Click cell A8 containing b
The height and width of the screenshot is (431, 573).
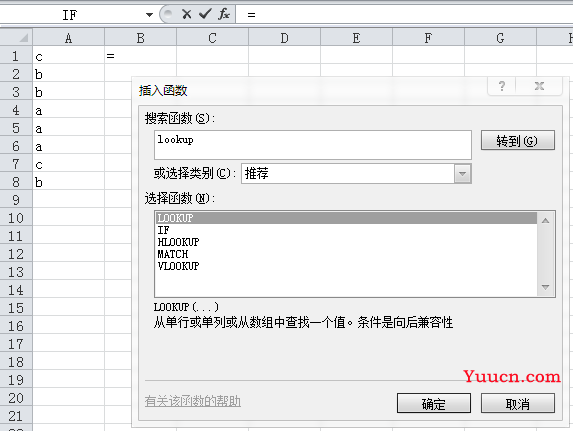click(x=68, y=182)
